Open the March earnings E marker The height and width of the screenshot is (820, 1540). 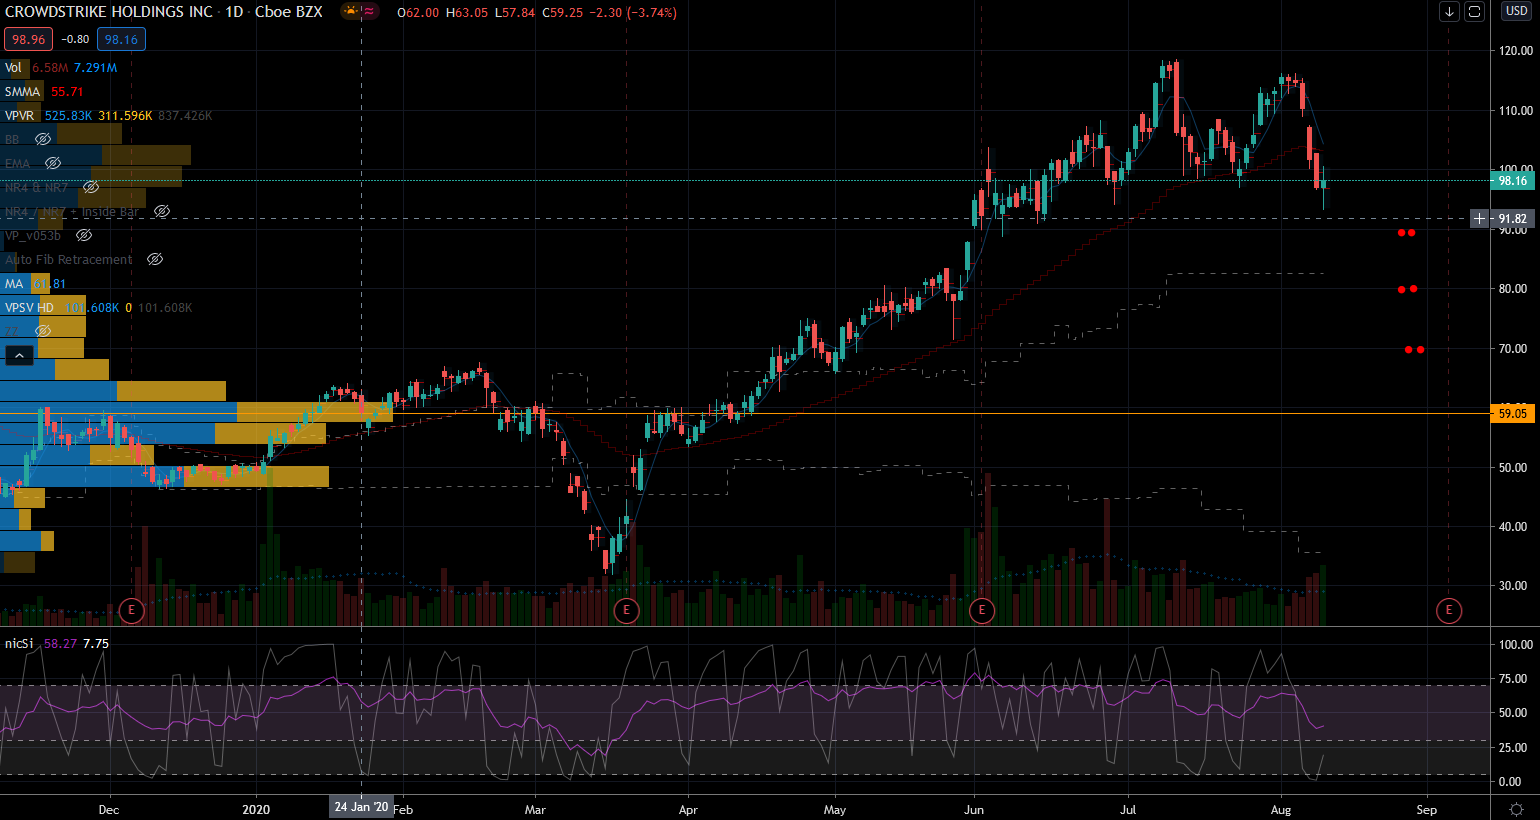pos(626,610)
